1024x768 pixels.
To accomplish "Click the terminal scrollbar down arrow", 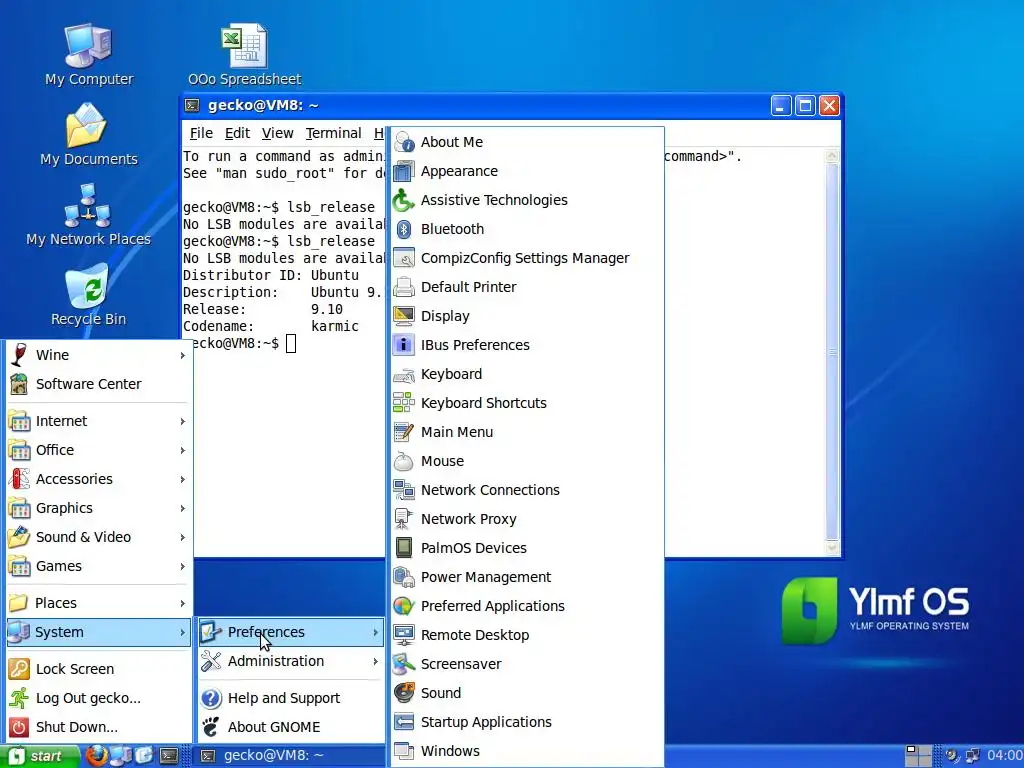I will click(832, 549).
